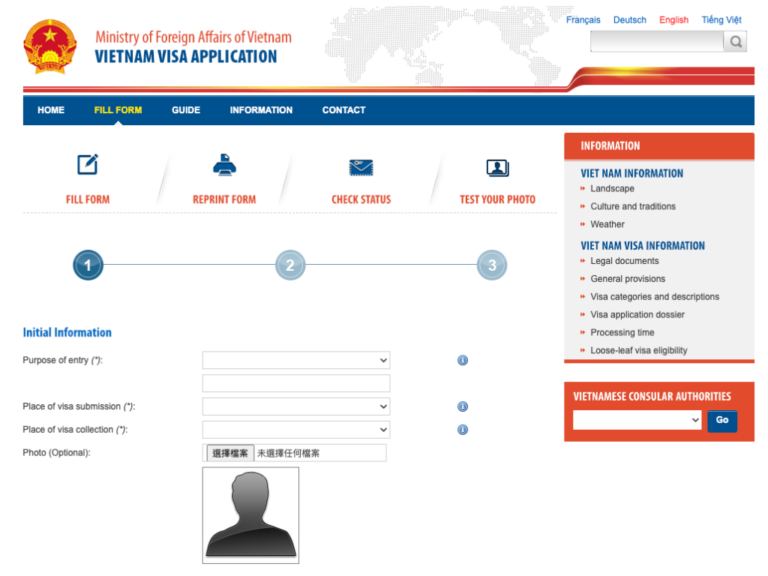Open the CONTACT menu item
The image size is (768, 576).
click(344, 110)
